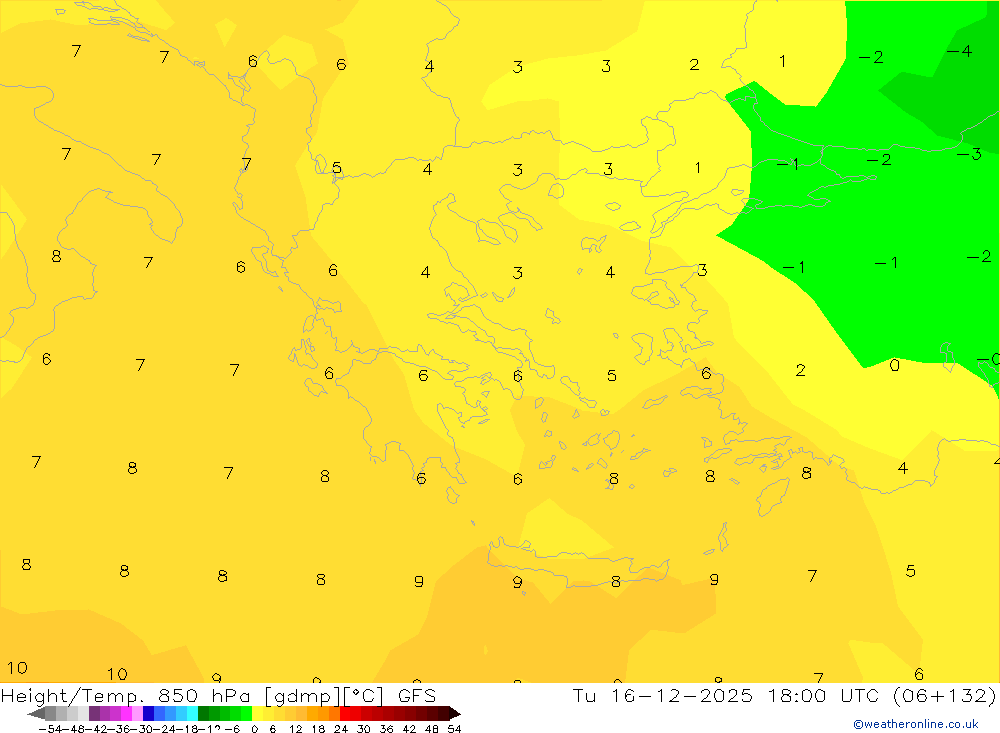This screenshot has height=733, width=1000.
Task: Pick the cyan swatch above the −18 label
Action: [192, 714]
